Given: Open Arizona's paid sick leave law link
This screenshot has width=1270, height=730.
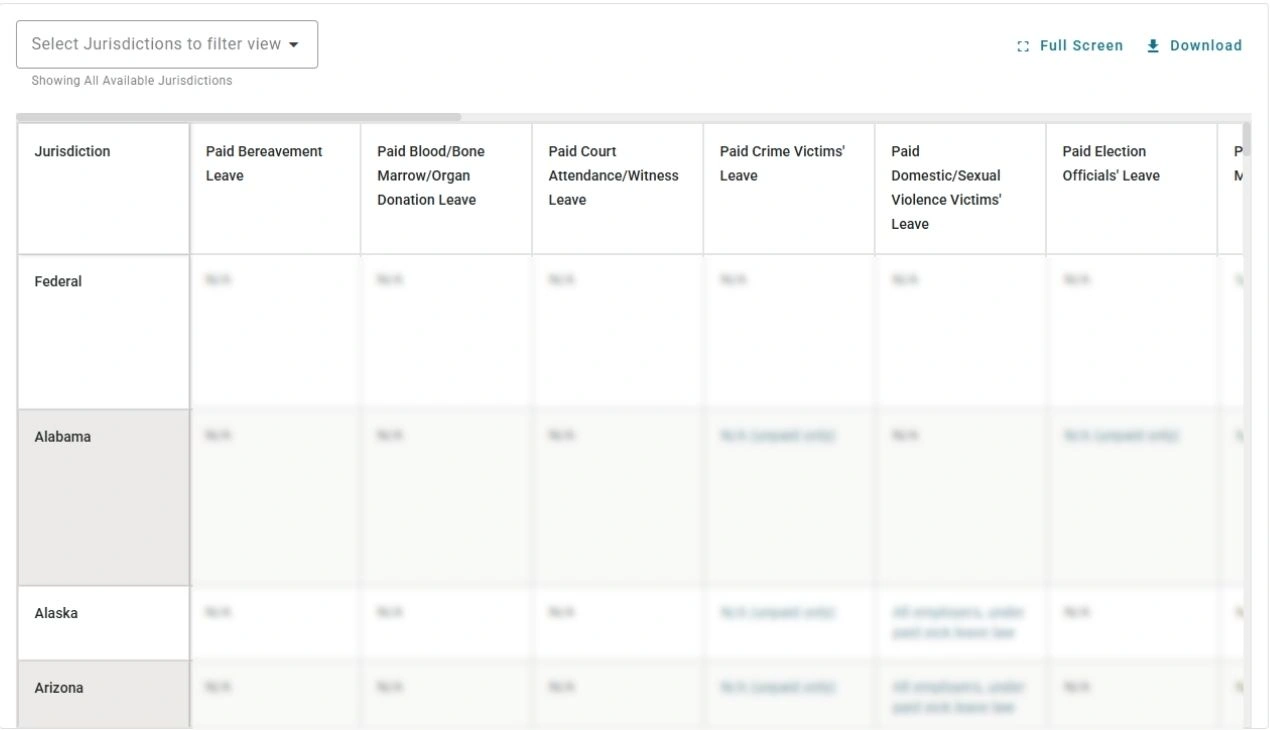Looking at the screenshot, I should [957, 697].
